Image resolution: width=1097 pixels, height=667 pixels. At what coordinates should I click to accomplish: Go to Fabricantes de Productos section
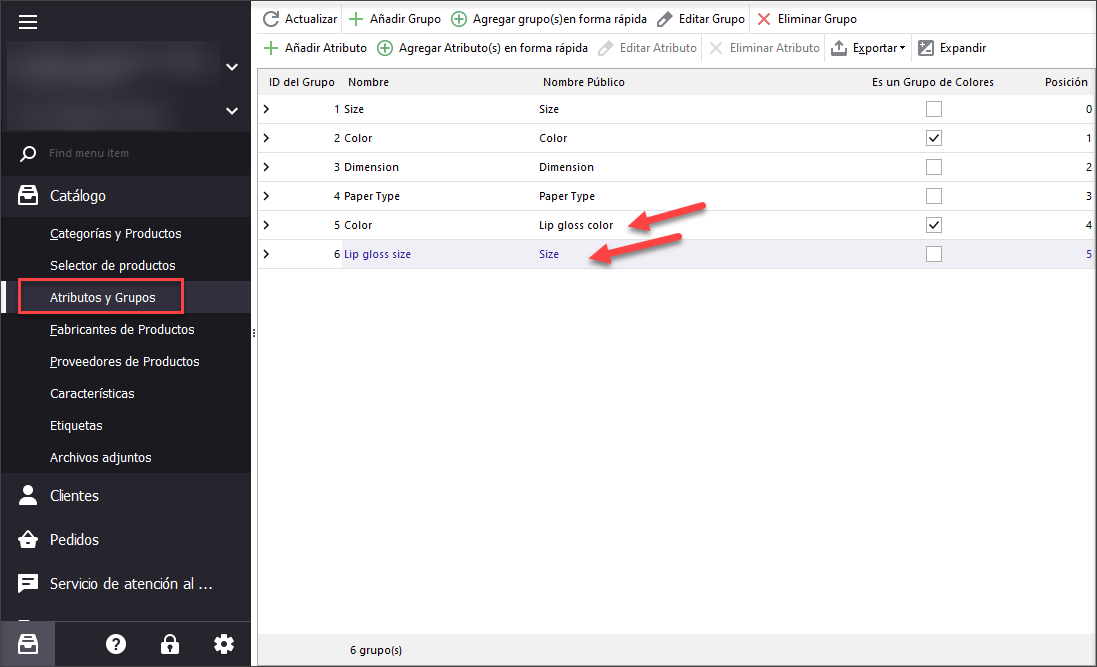click(122, 329)
